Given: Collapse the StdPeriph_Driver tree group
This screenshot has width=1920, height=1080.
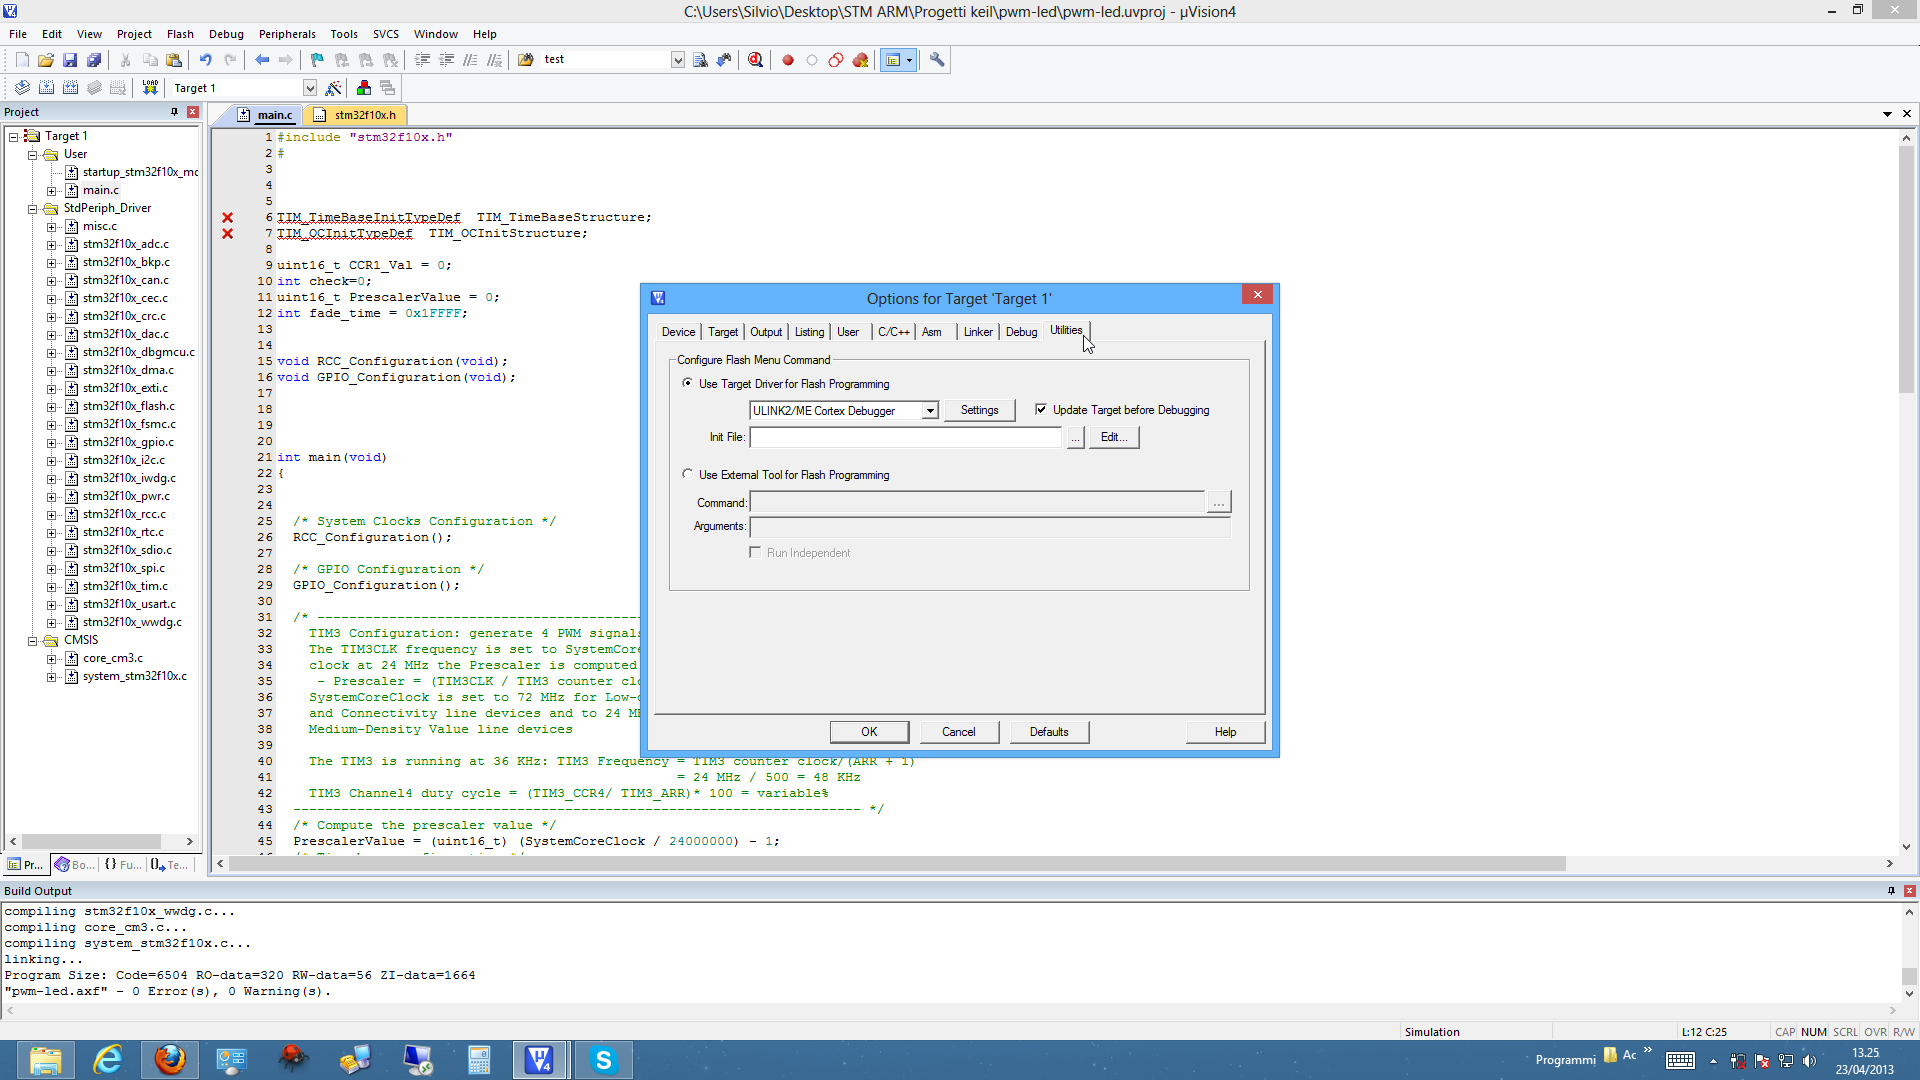Looking at the screenshot, I should tap(32, 209).
